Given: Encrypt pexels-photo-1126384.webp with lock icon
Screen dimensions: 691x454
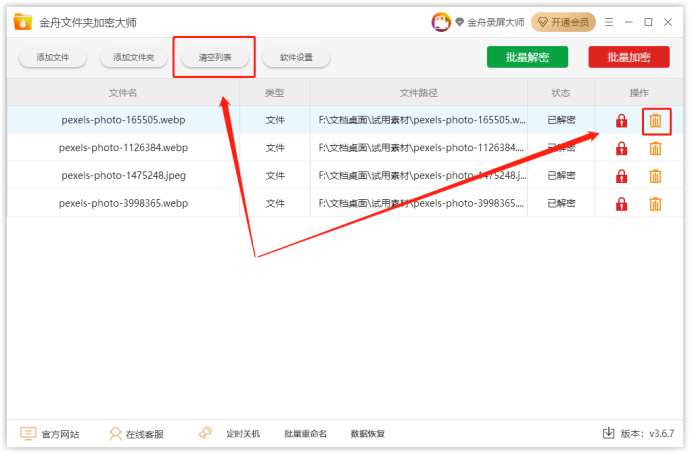Looking at the screenshot, I should [621, 149].
